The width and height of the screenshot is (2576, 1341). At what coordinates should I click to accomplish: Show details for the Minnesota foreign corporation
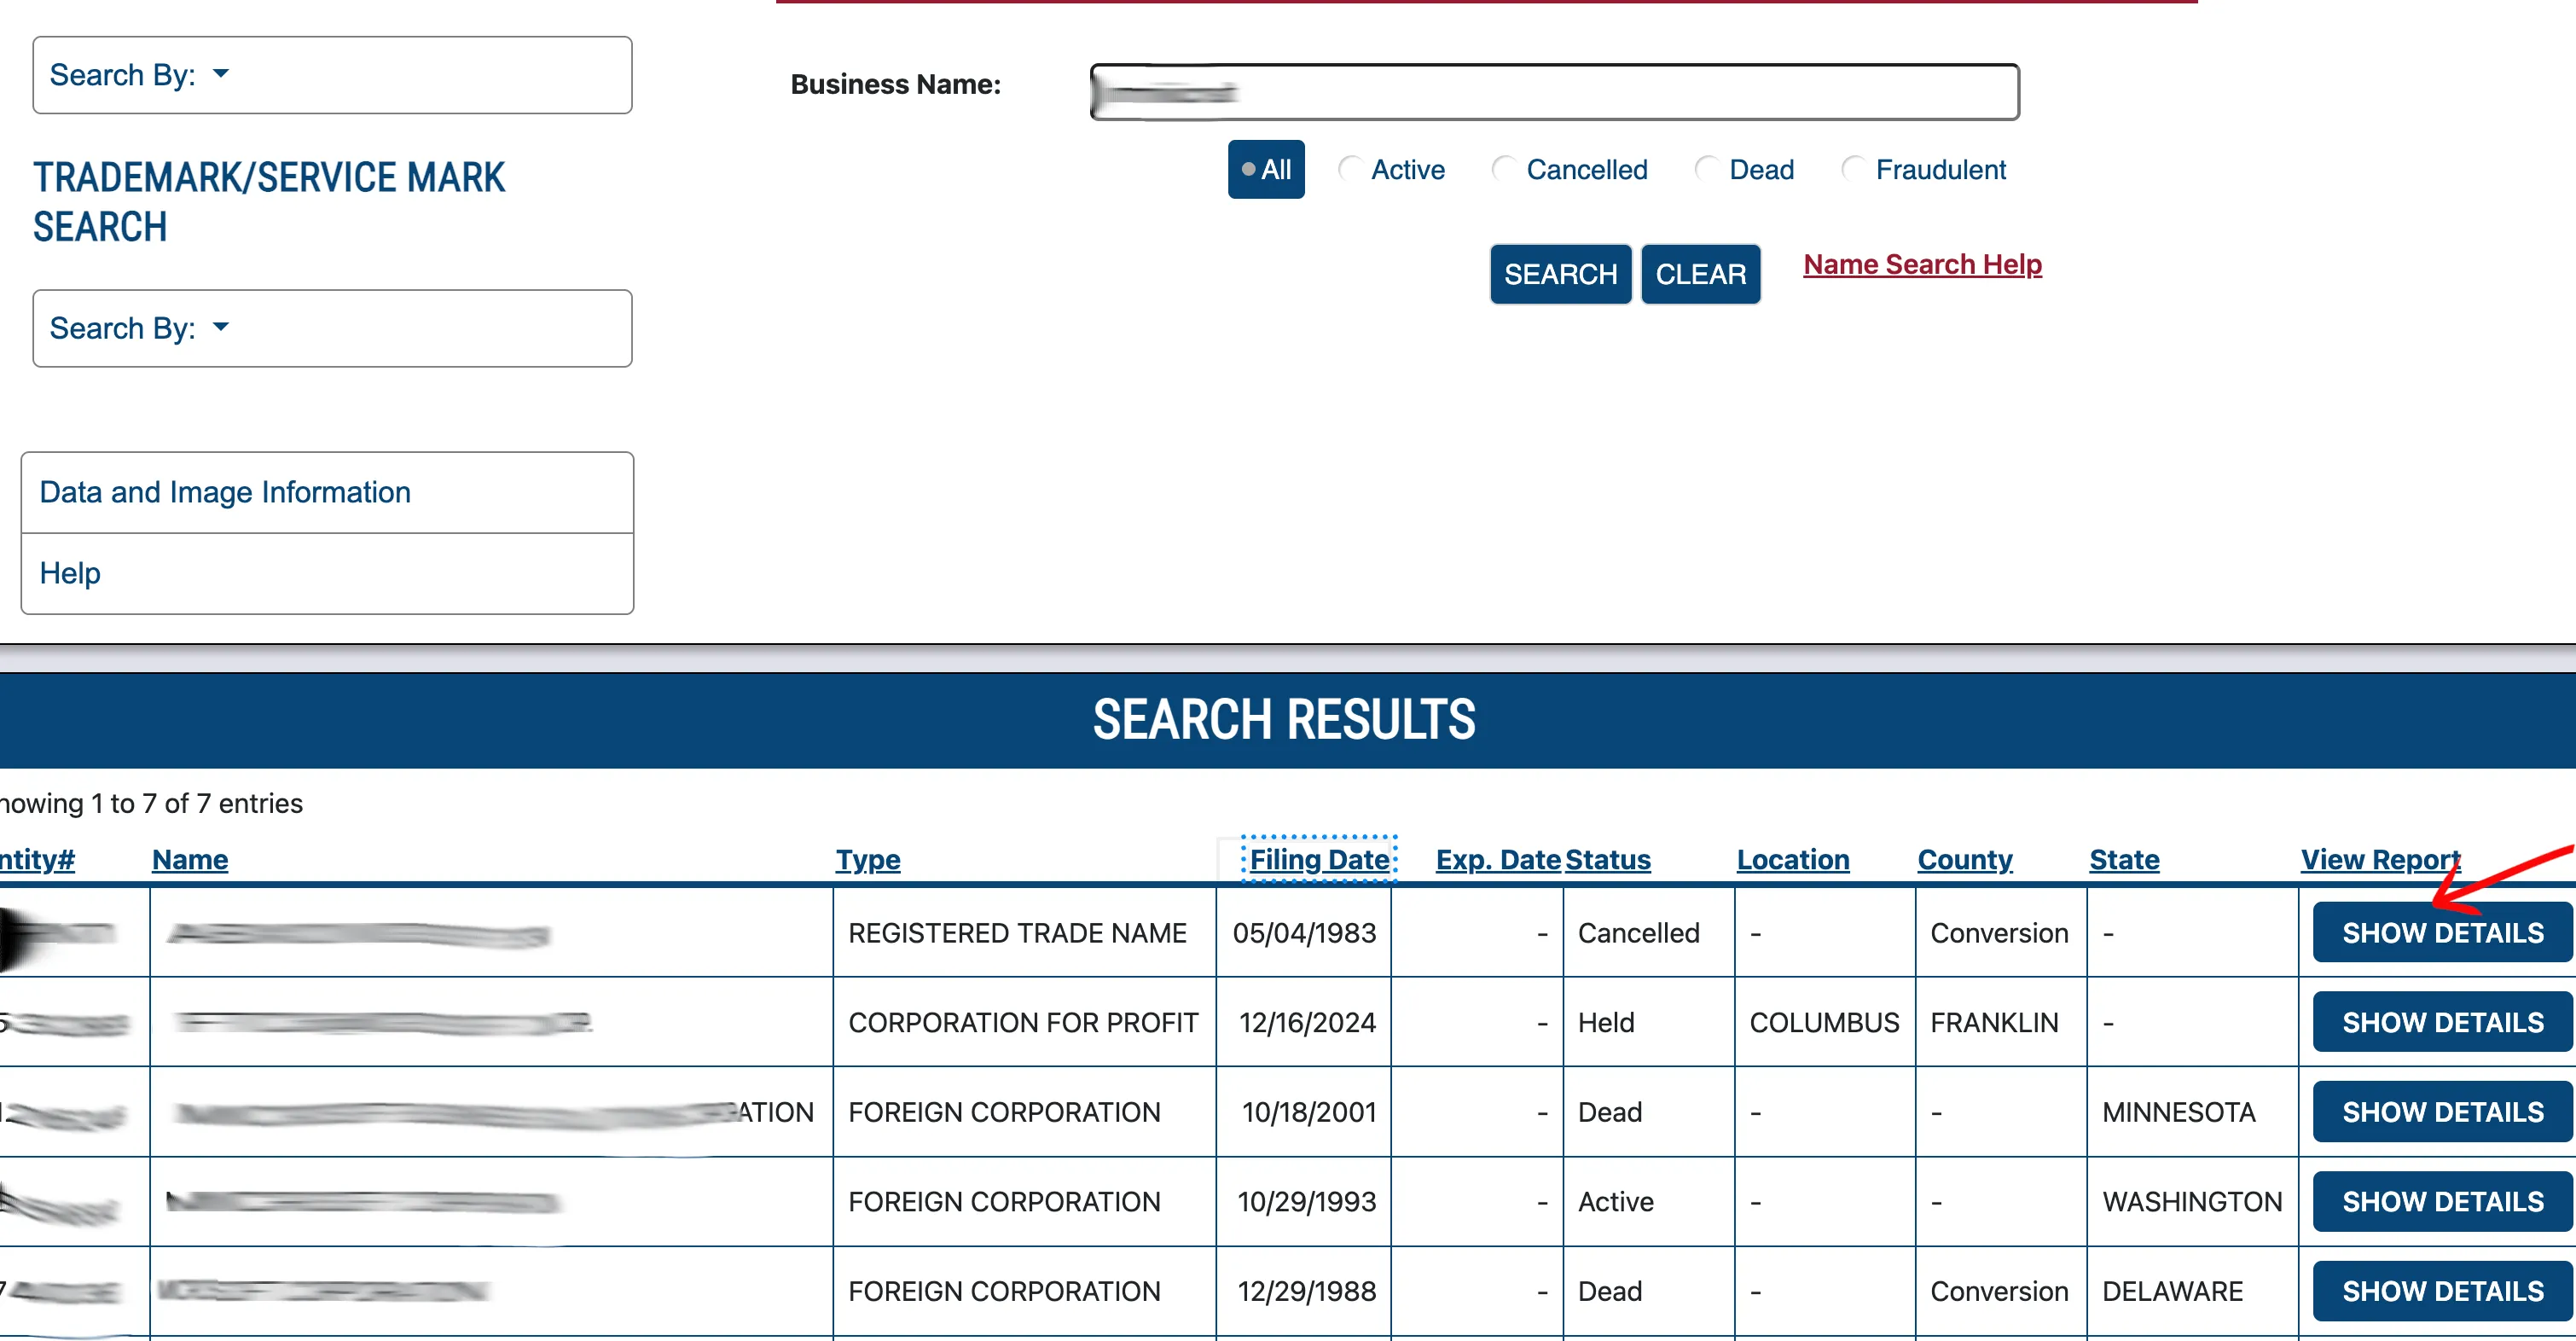[2442, 1112]
